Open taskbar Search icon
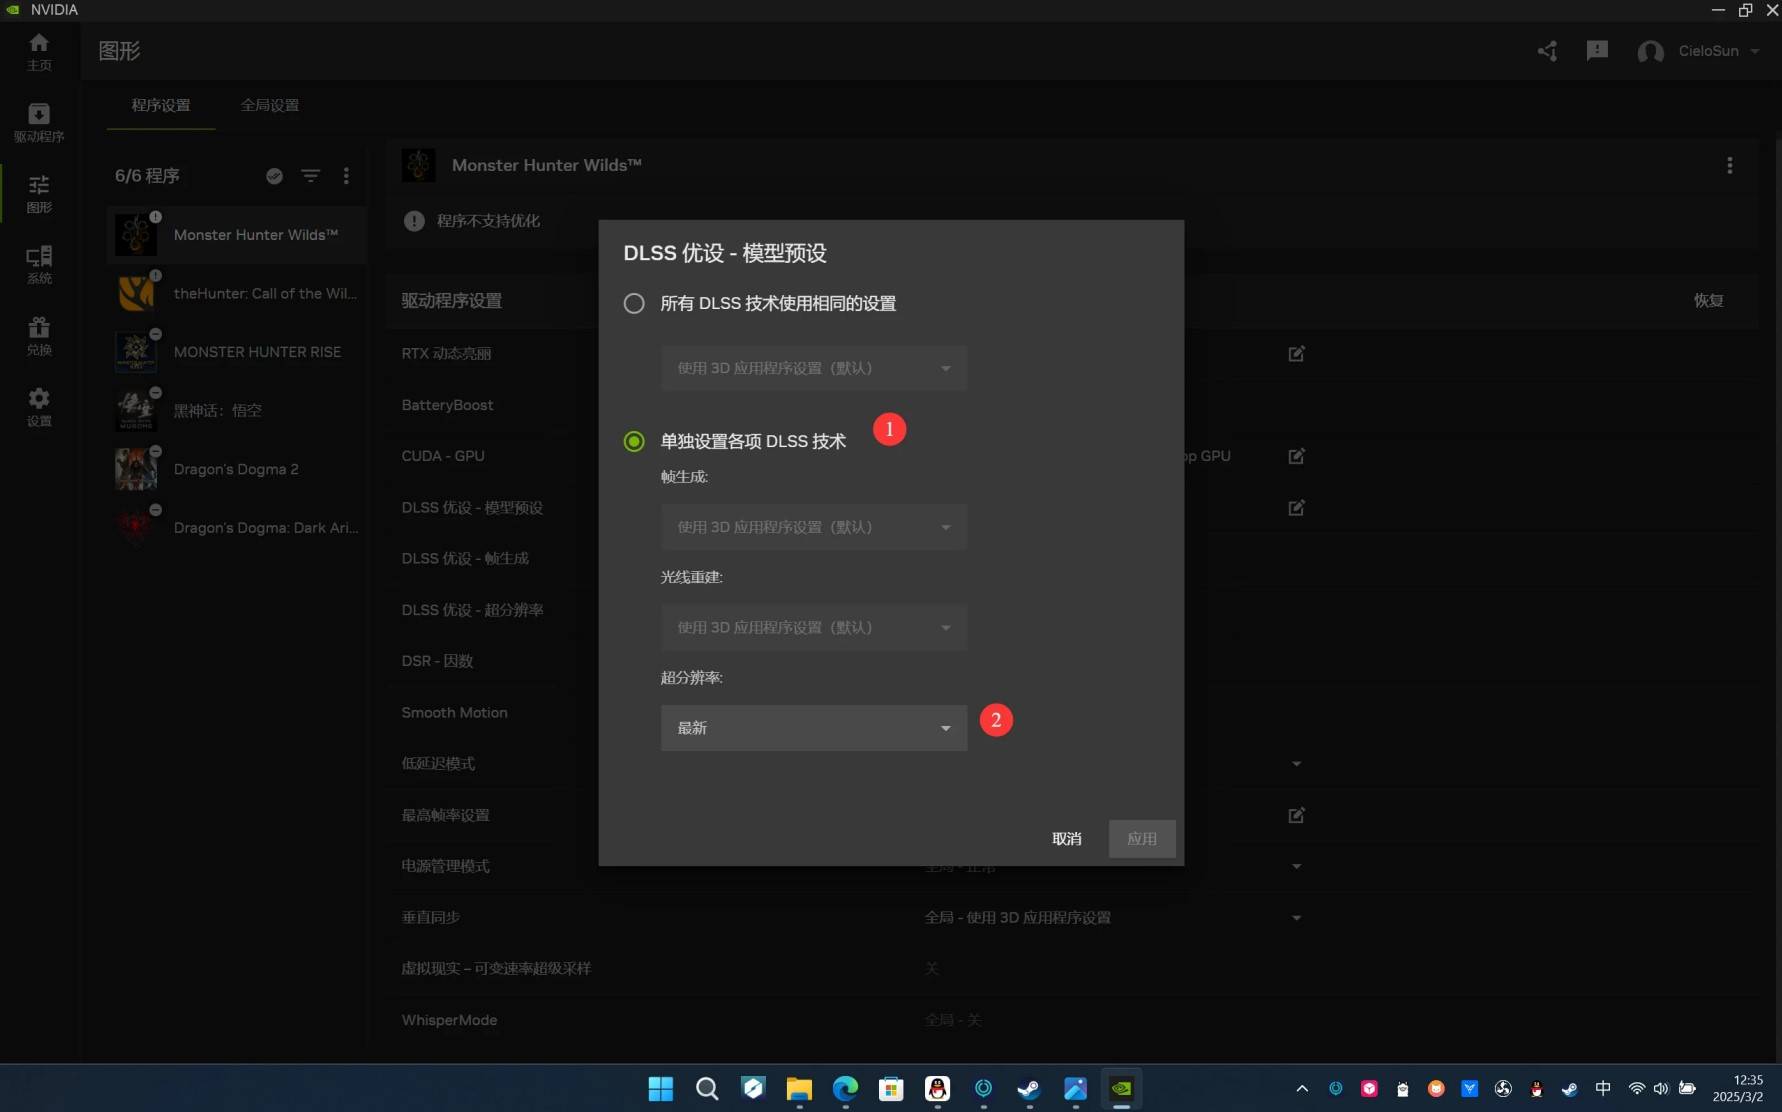The height and width of the screenshot is (1112, 1782). [x=707, y=1089]
